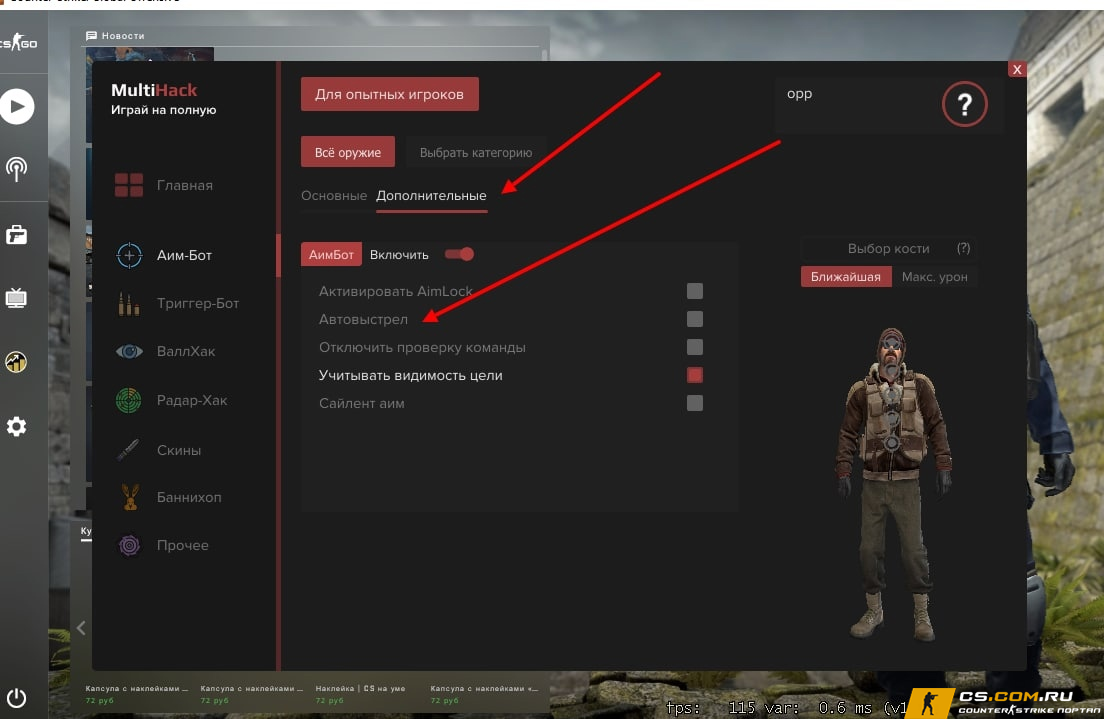
Task: Uncheck Учитывать видимость цели checkbox
Action: tap(694, 375)
